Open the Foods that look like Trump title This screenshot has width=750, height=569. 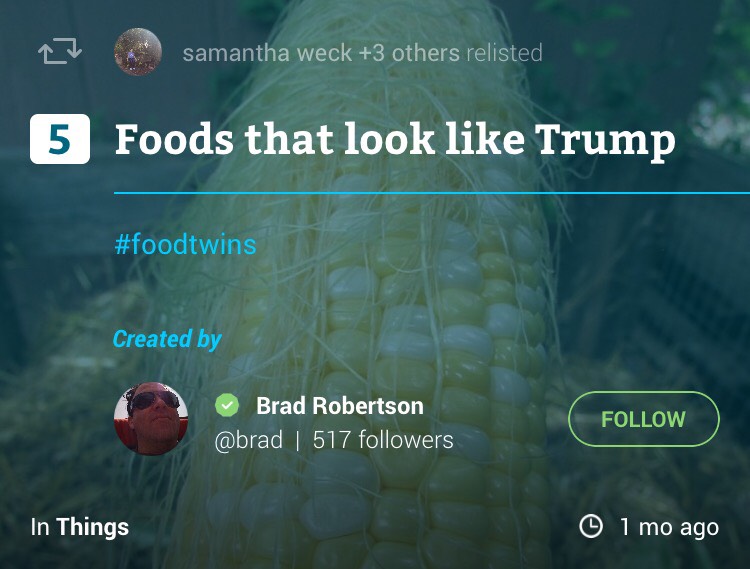tap(395, 140)
